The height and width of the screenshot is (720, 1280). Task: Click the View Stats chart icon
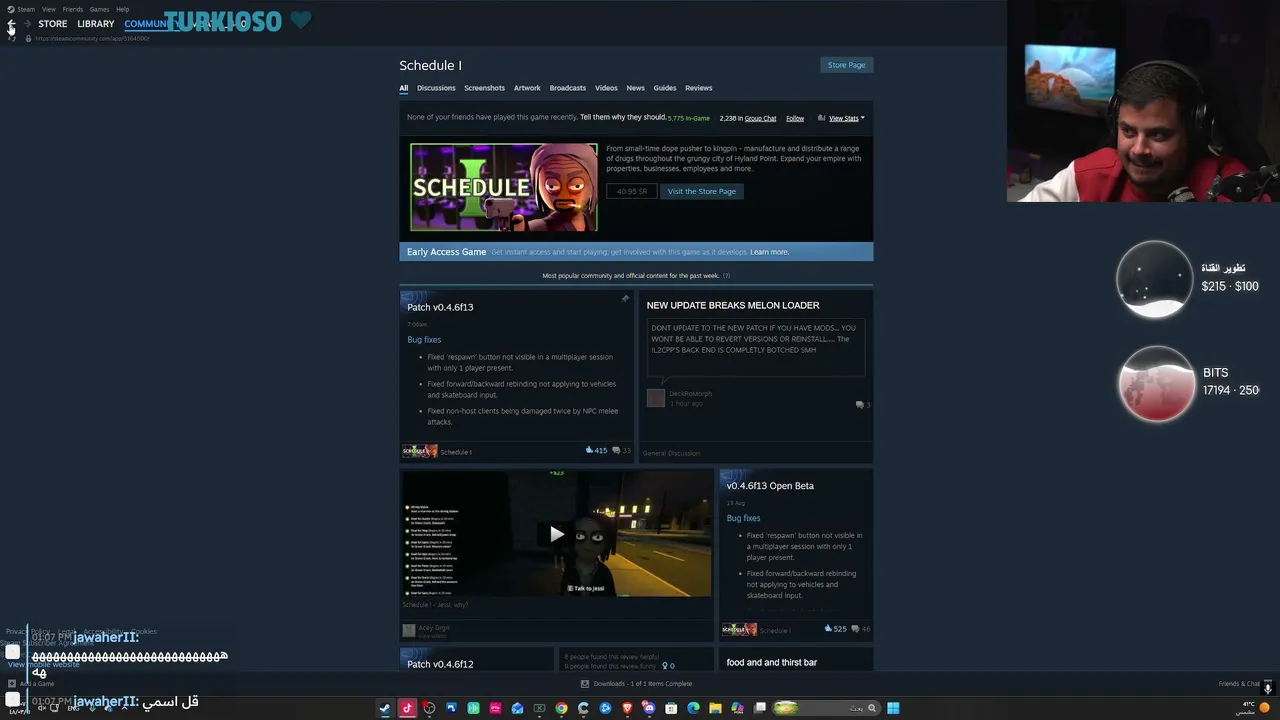822,118
